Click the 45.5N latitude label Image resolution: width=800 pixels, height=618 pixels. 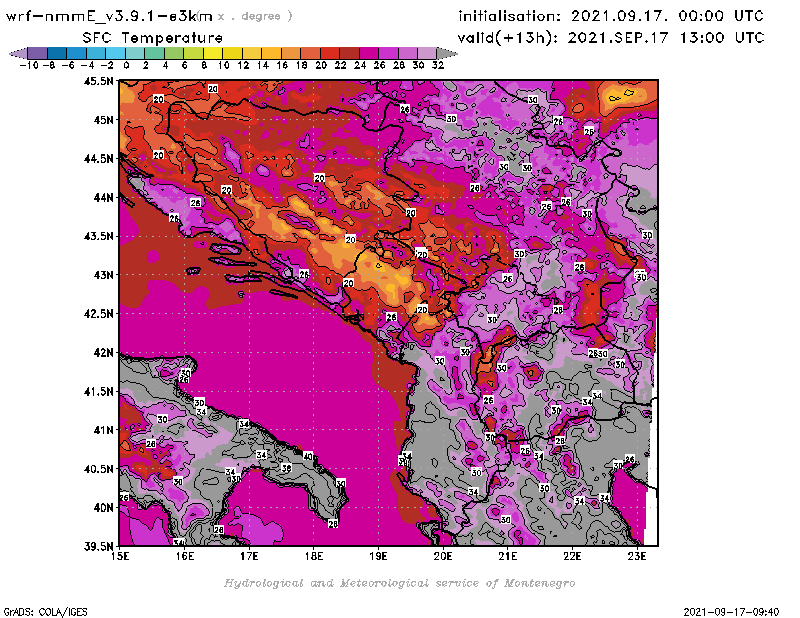tap(98, 81)
